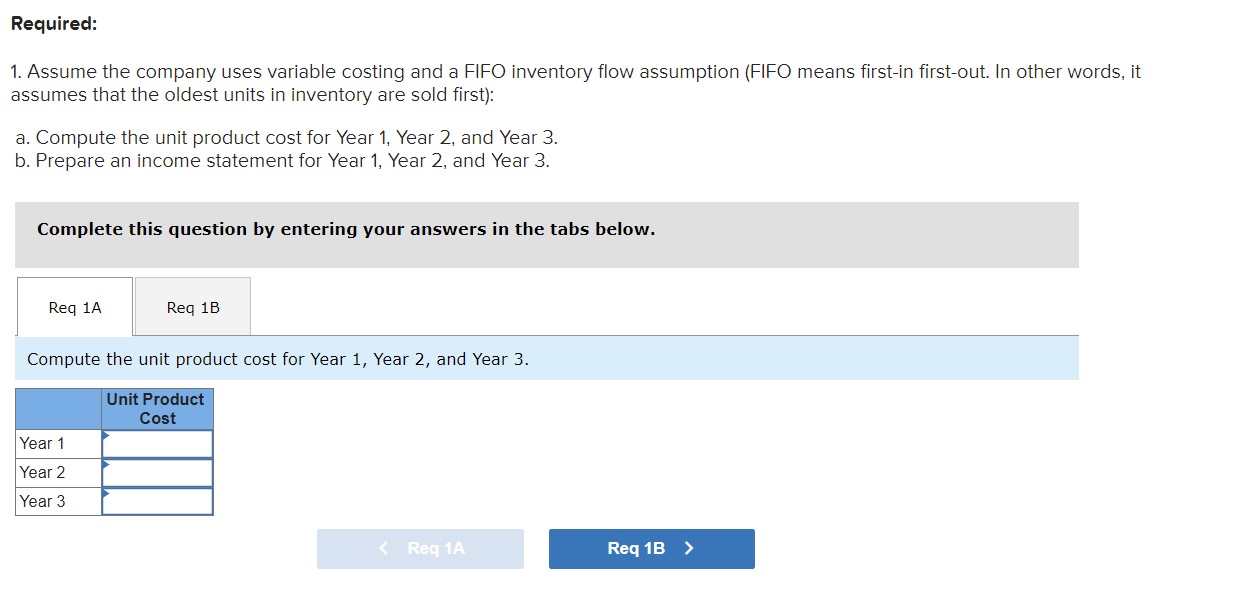Viewport: 1243px width, 615px height.
Task: Select the Year 3 row label
Action: pyautogui.click(x=40, y=500)
